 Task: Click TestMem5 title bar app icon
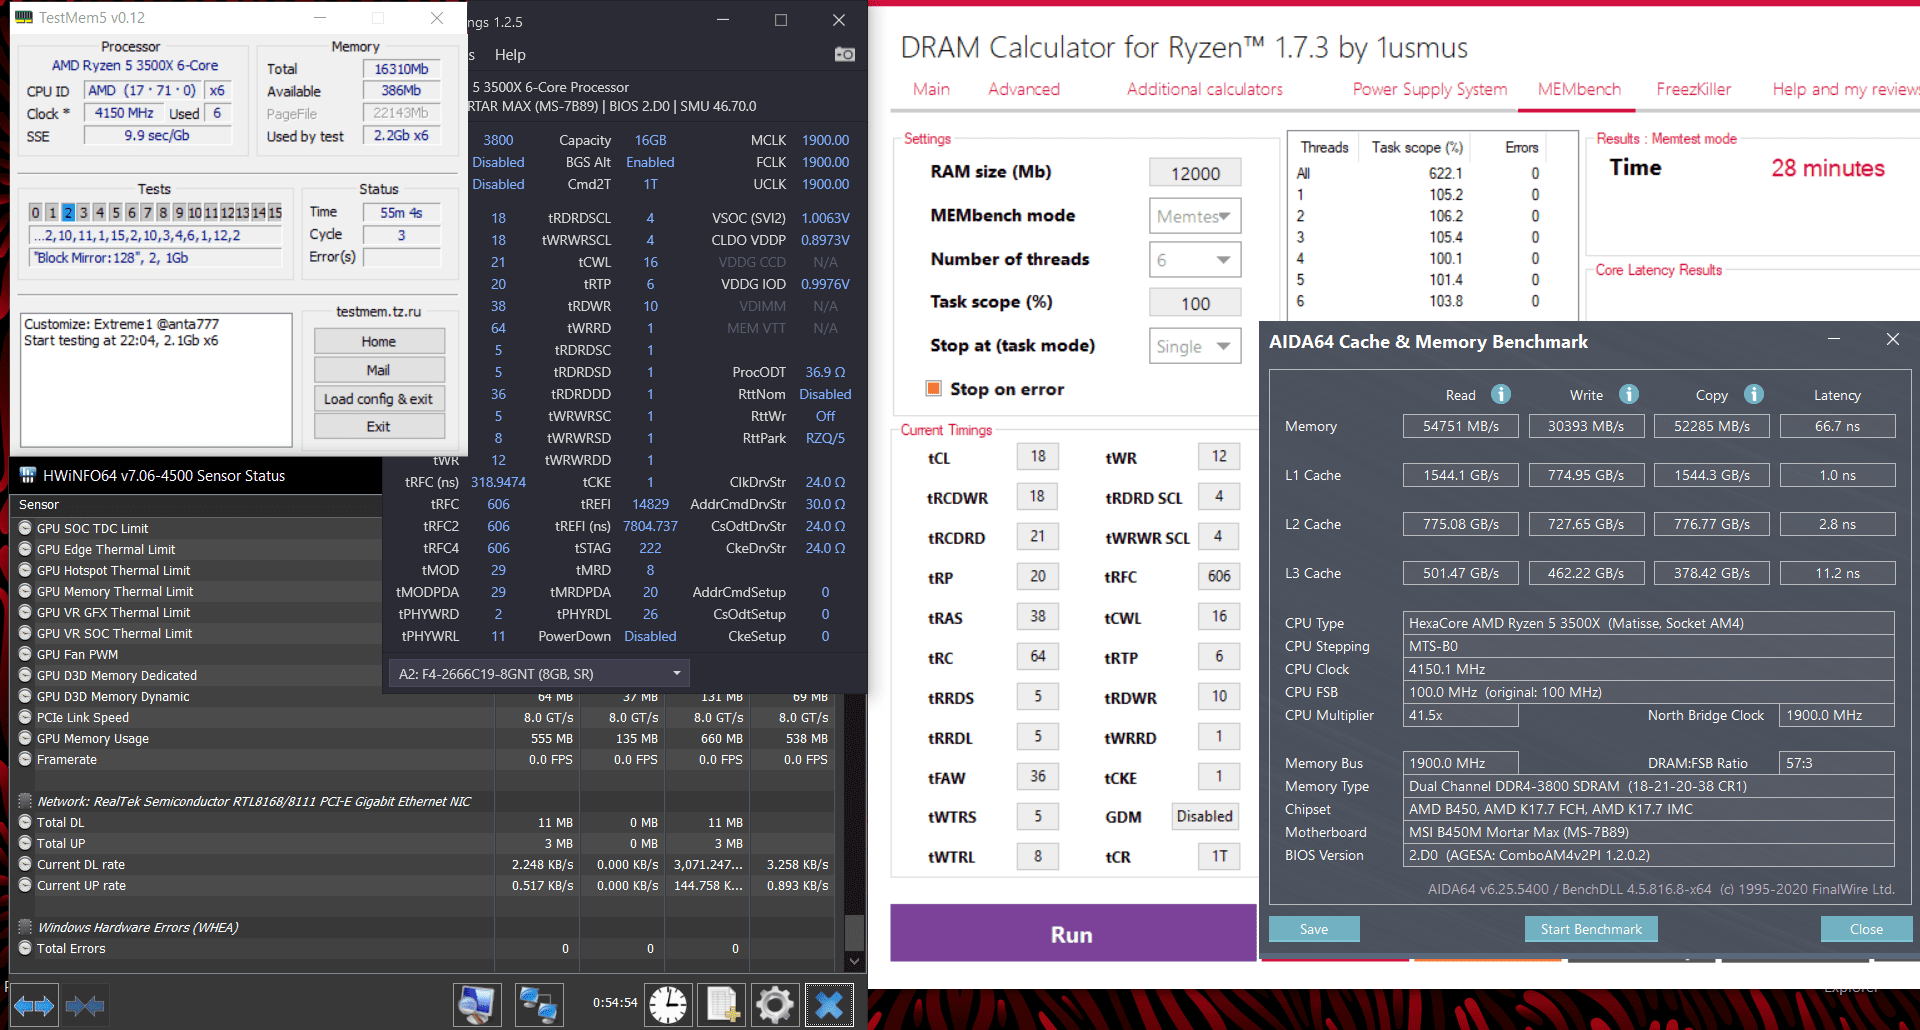click(x=24, y=17)
